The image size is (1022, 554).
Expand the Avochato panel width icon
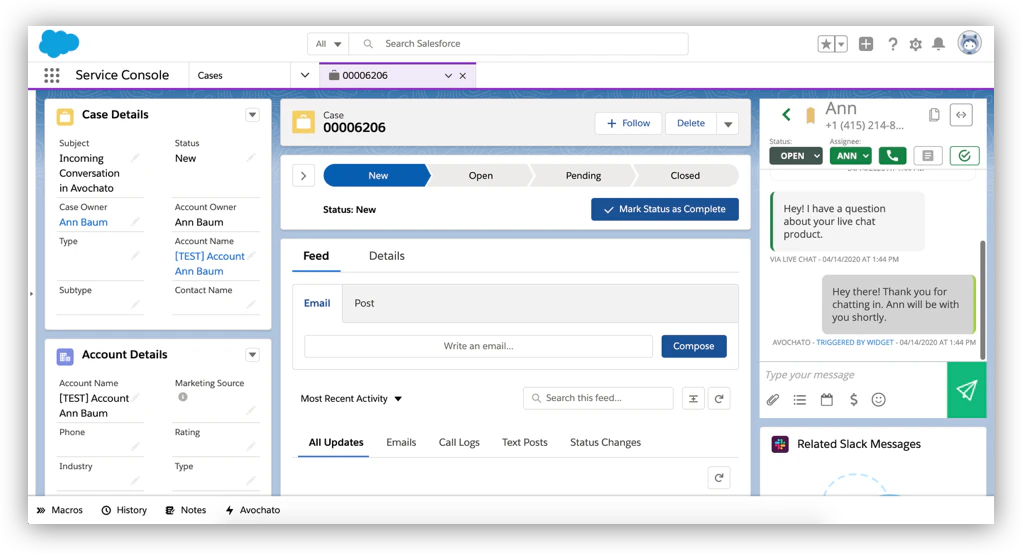(961, 115)
